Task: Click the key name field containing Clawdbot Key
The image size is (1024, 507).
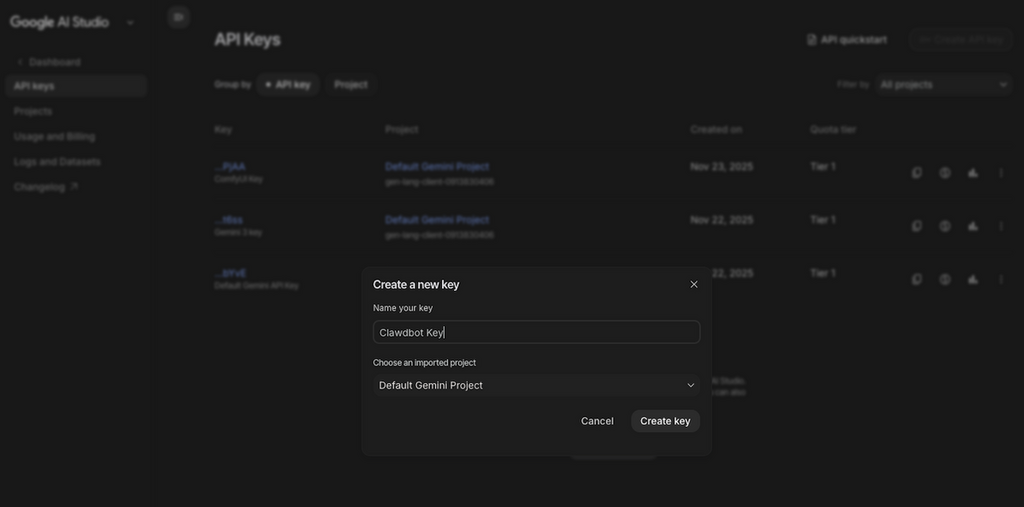Action: click(x=536, y=332)
